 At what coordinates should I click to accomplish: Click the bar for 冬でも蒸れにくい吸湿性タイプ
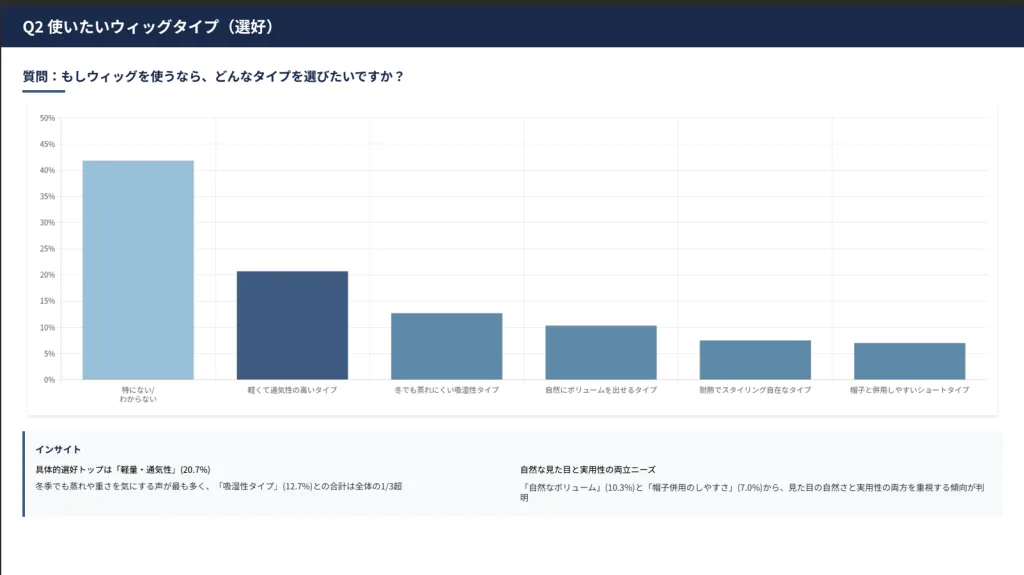(x=446, y=346)
